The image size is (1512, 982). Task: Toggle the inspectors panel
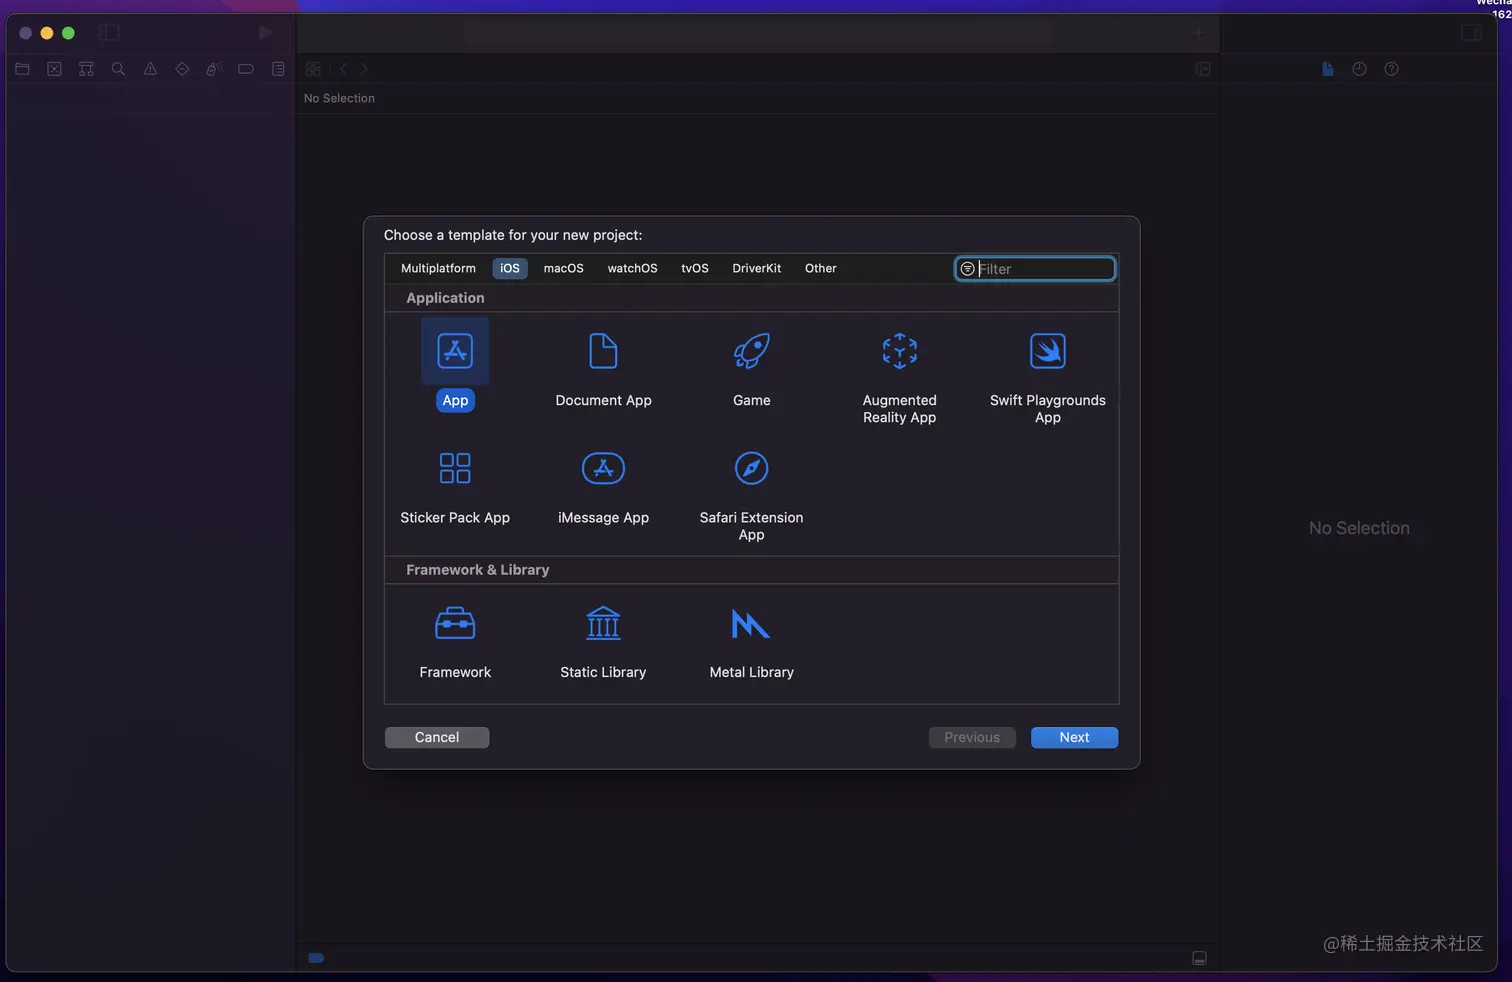(x=1471, y=33)
